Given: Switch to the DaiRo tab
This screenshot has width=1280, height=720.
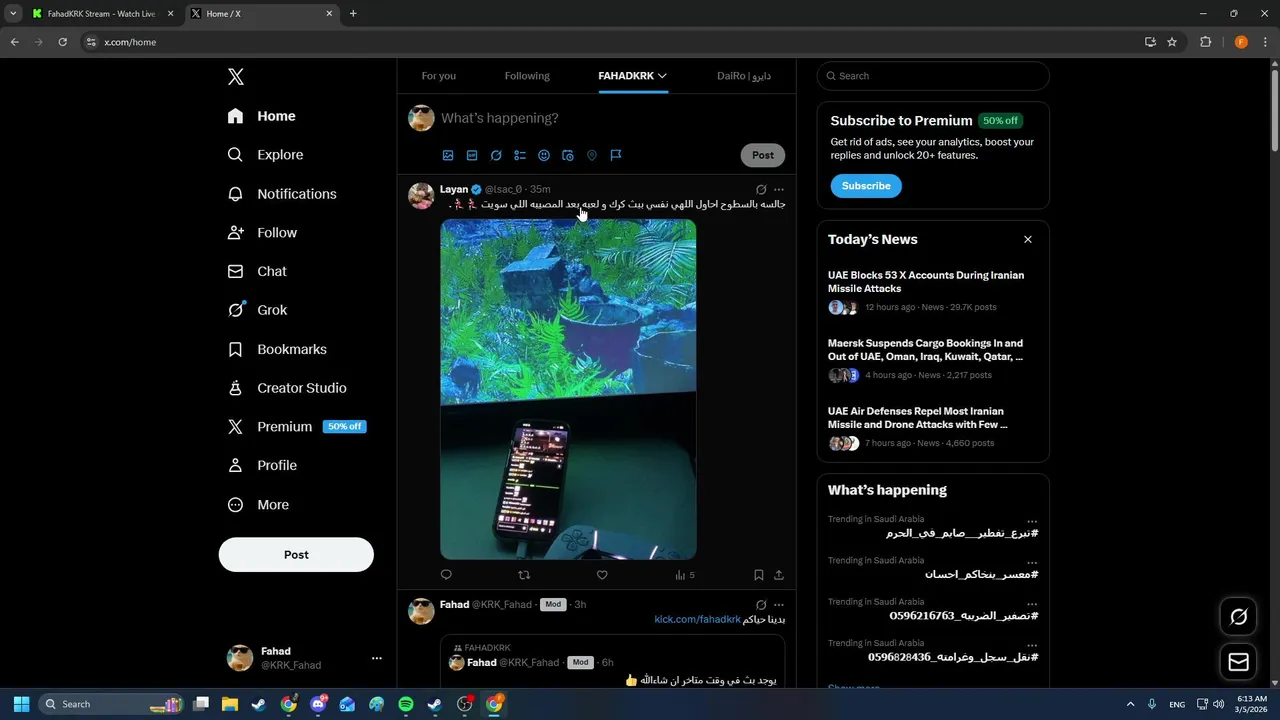Looking at the screenshot, I should pos(744,76).
